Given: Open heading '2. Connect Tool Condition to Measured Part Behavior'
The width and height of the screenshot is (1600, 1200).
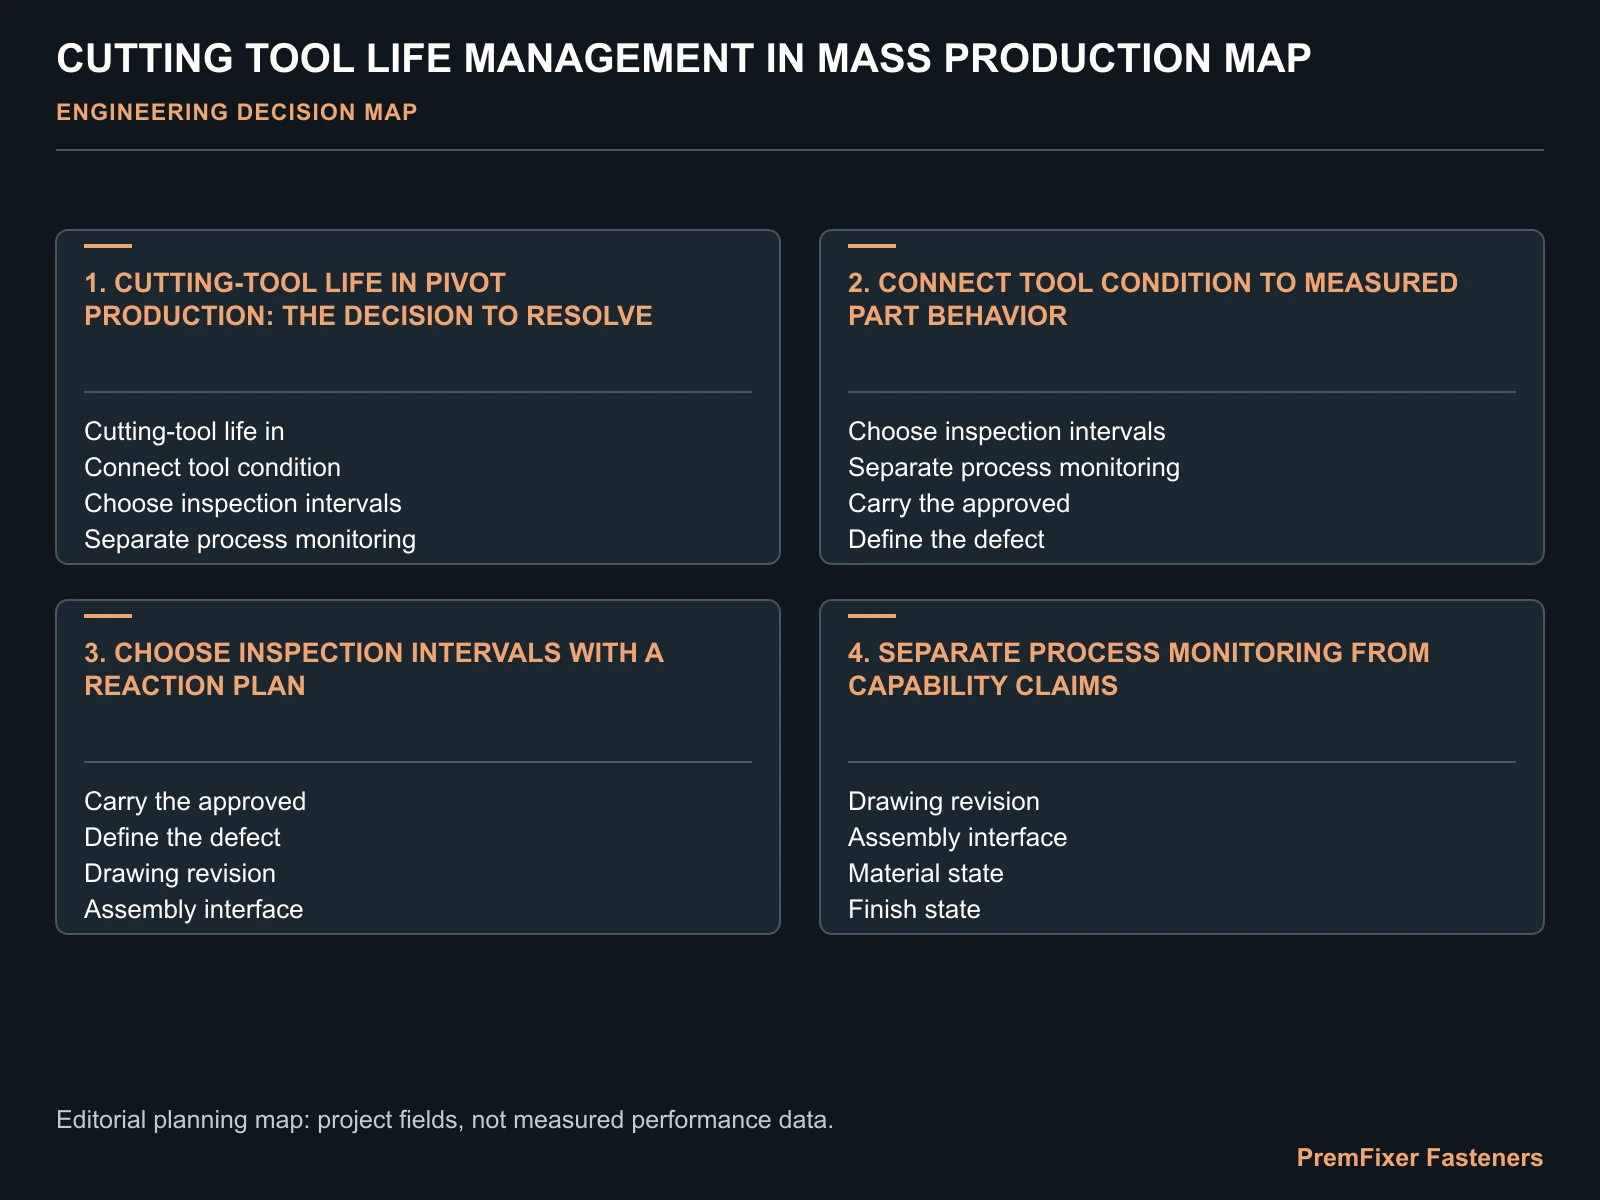Looking at the screenshot, I should (1153, 299).
